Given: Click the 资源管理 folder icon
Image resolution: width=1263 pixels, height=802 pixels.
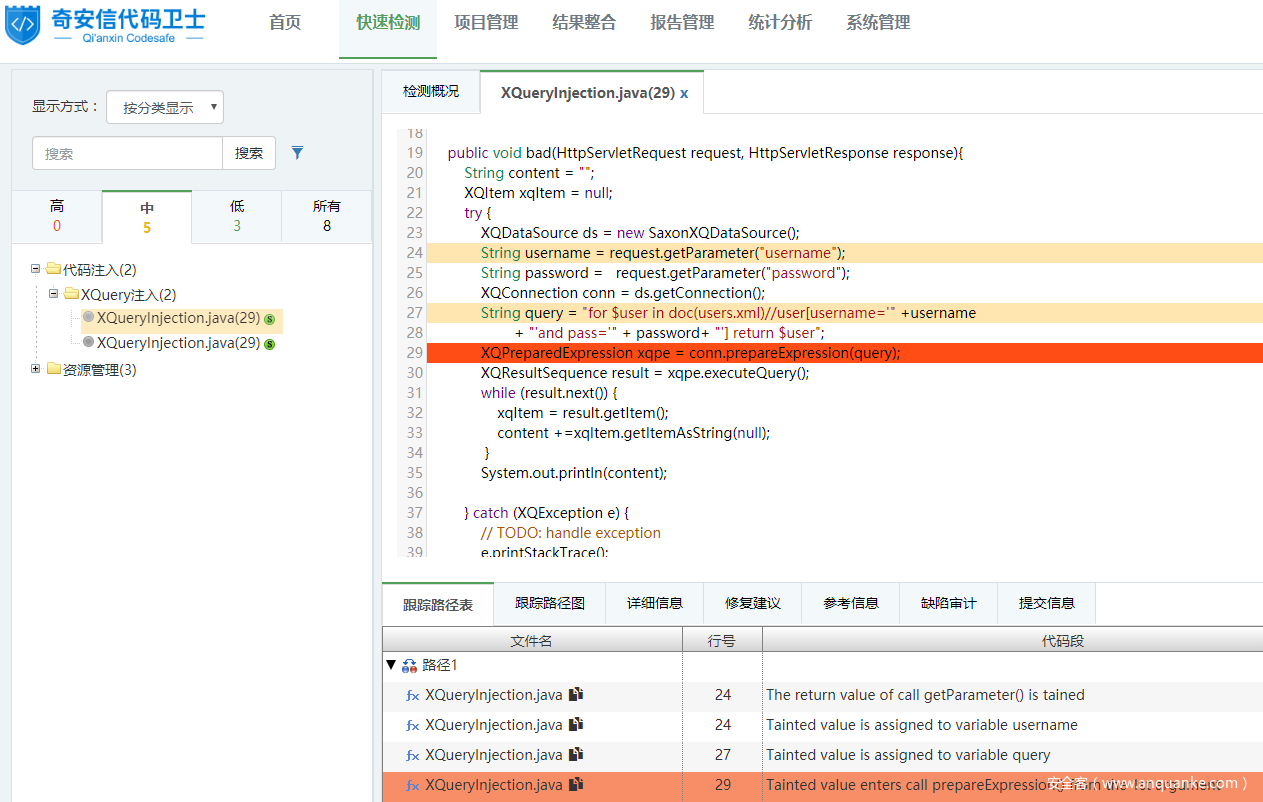Looking at the screenshot, I should [x=54, y=370].
